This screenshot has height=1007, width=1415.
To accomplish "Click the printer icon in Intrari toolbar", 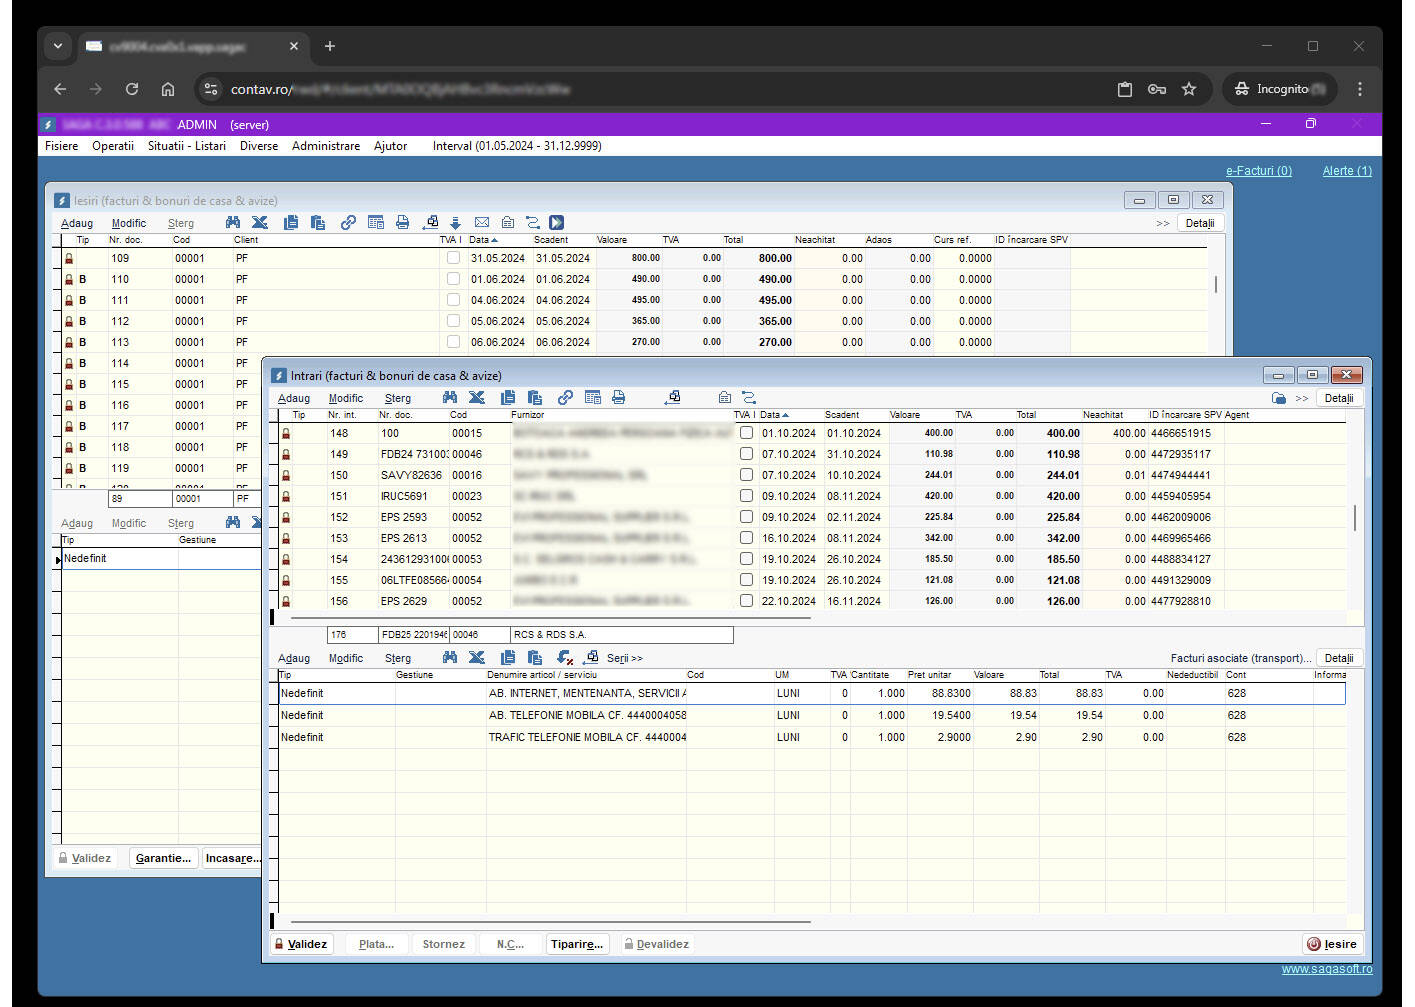I will 619,398.
